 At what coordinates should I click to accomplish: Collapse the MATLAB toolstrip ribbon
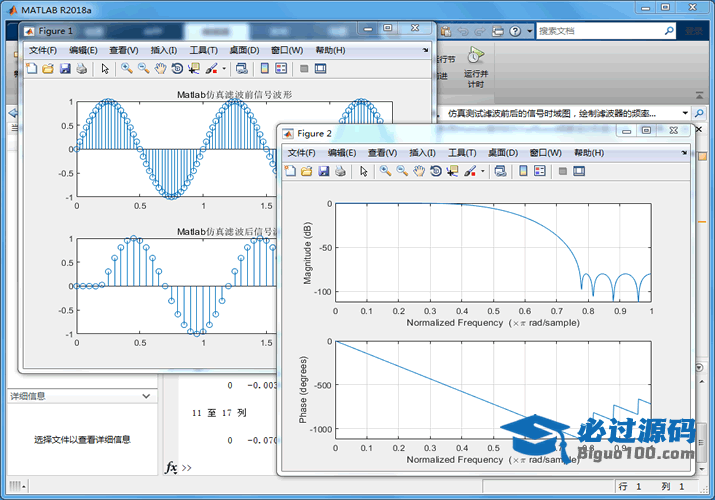click(699, 96)
